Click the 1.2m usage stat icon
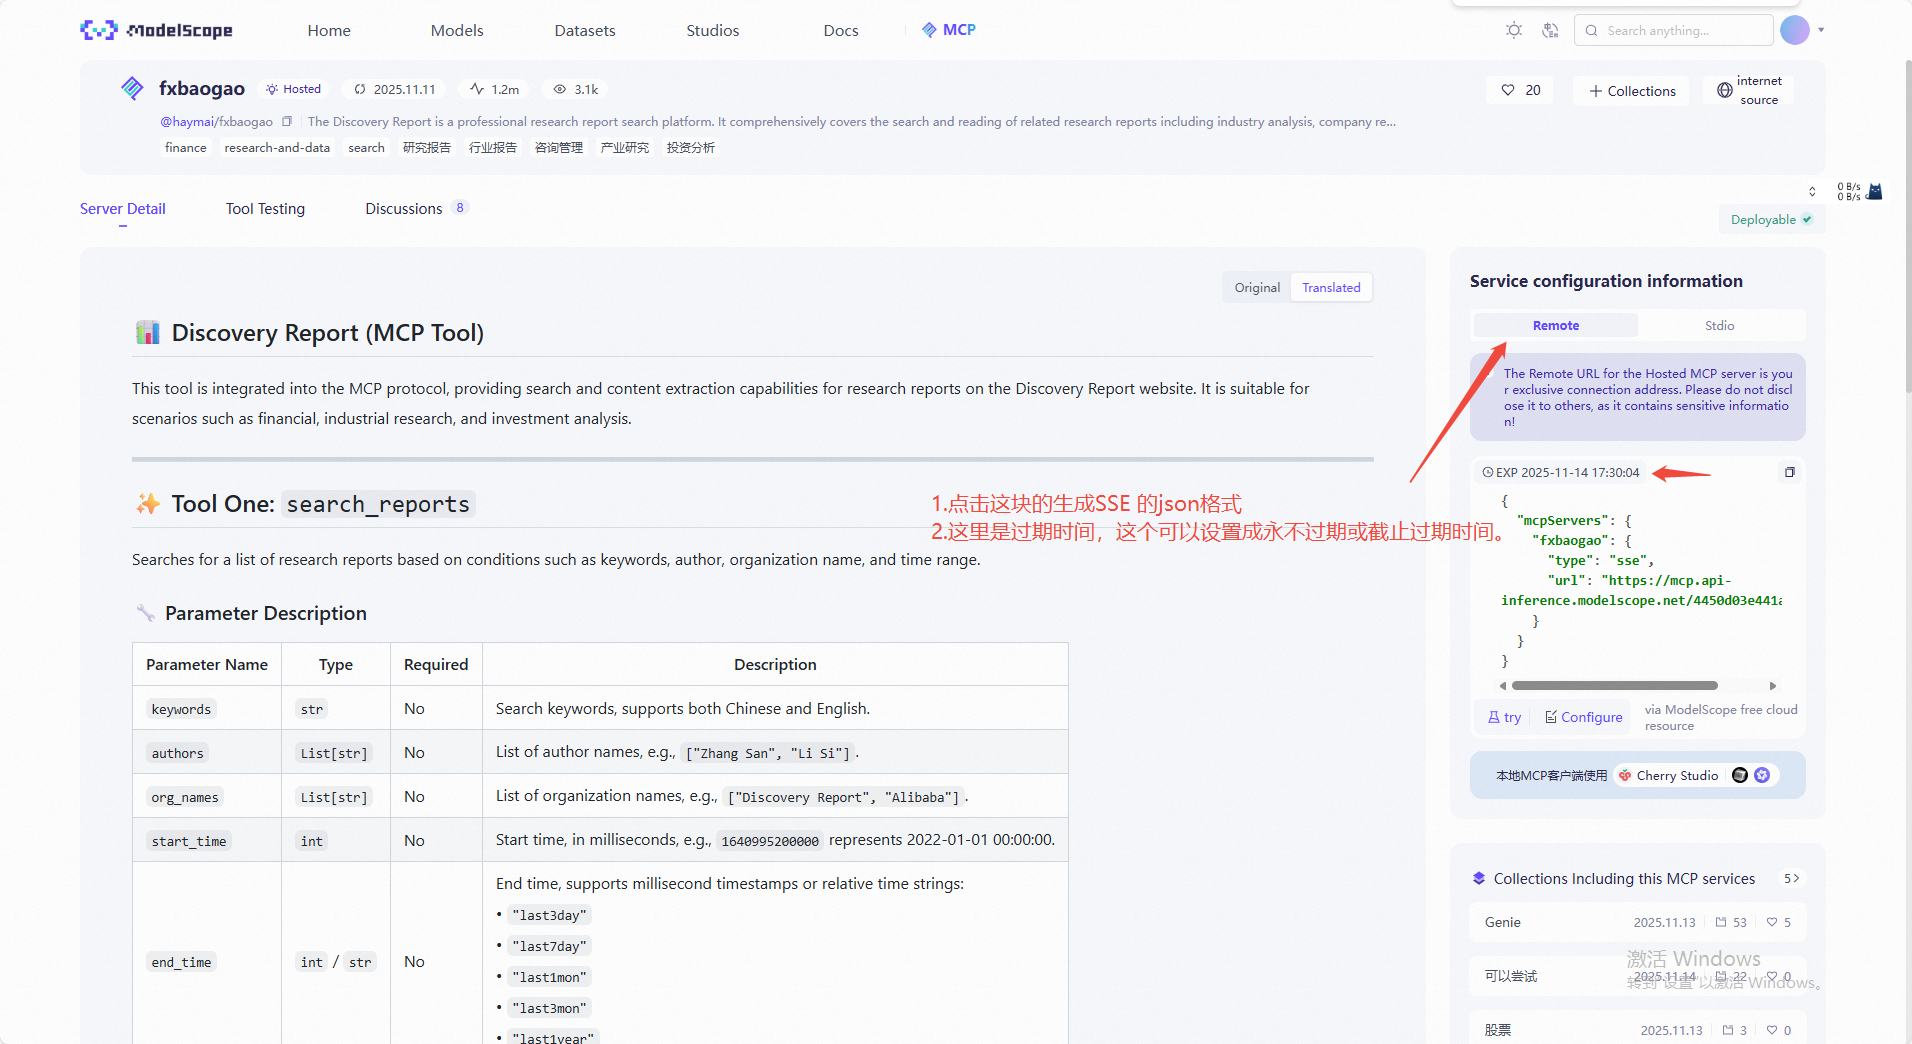The image size is (1912, 1044). (477, 89)
